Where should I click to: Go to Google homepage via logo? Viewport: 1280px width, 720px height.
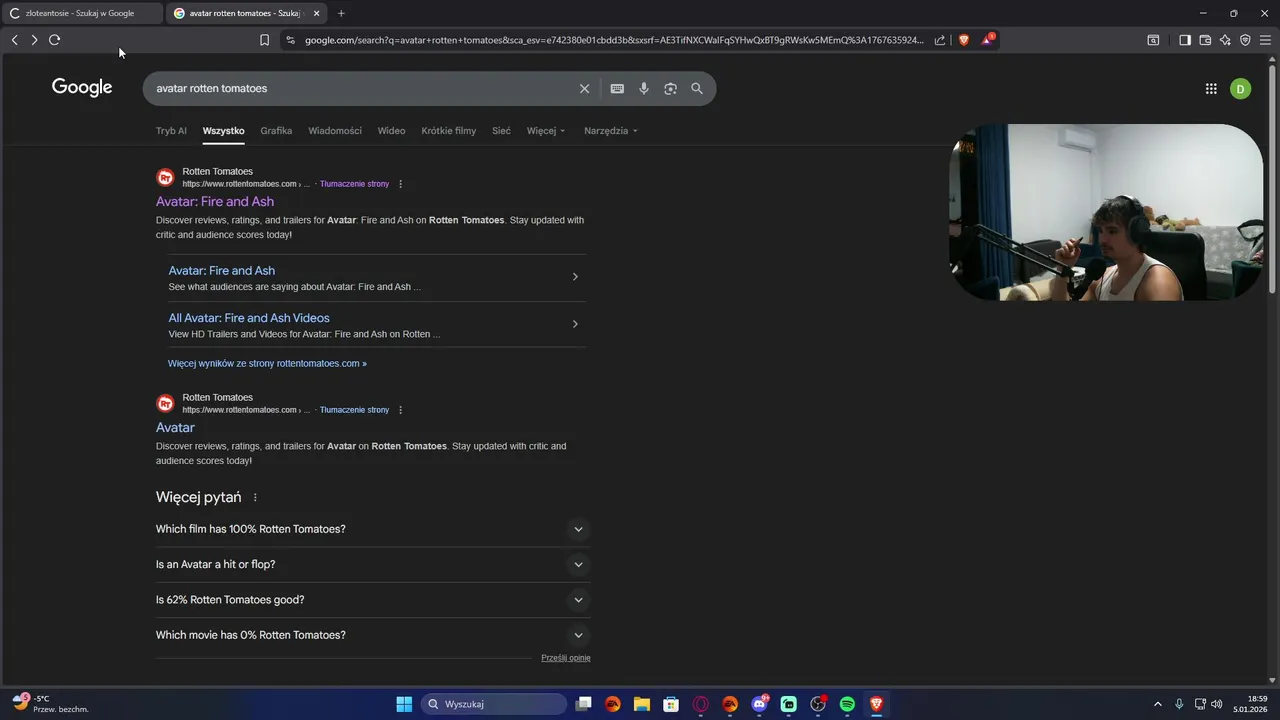(82, 88)
